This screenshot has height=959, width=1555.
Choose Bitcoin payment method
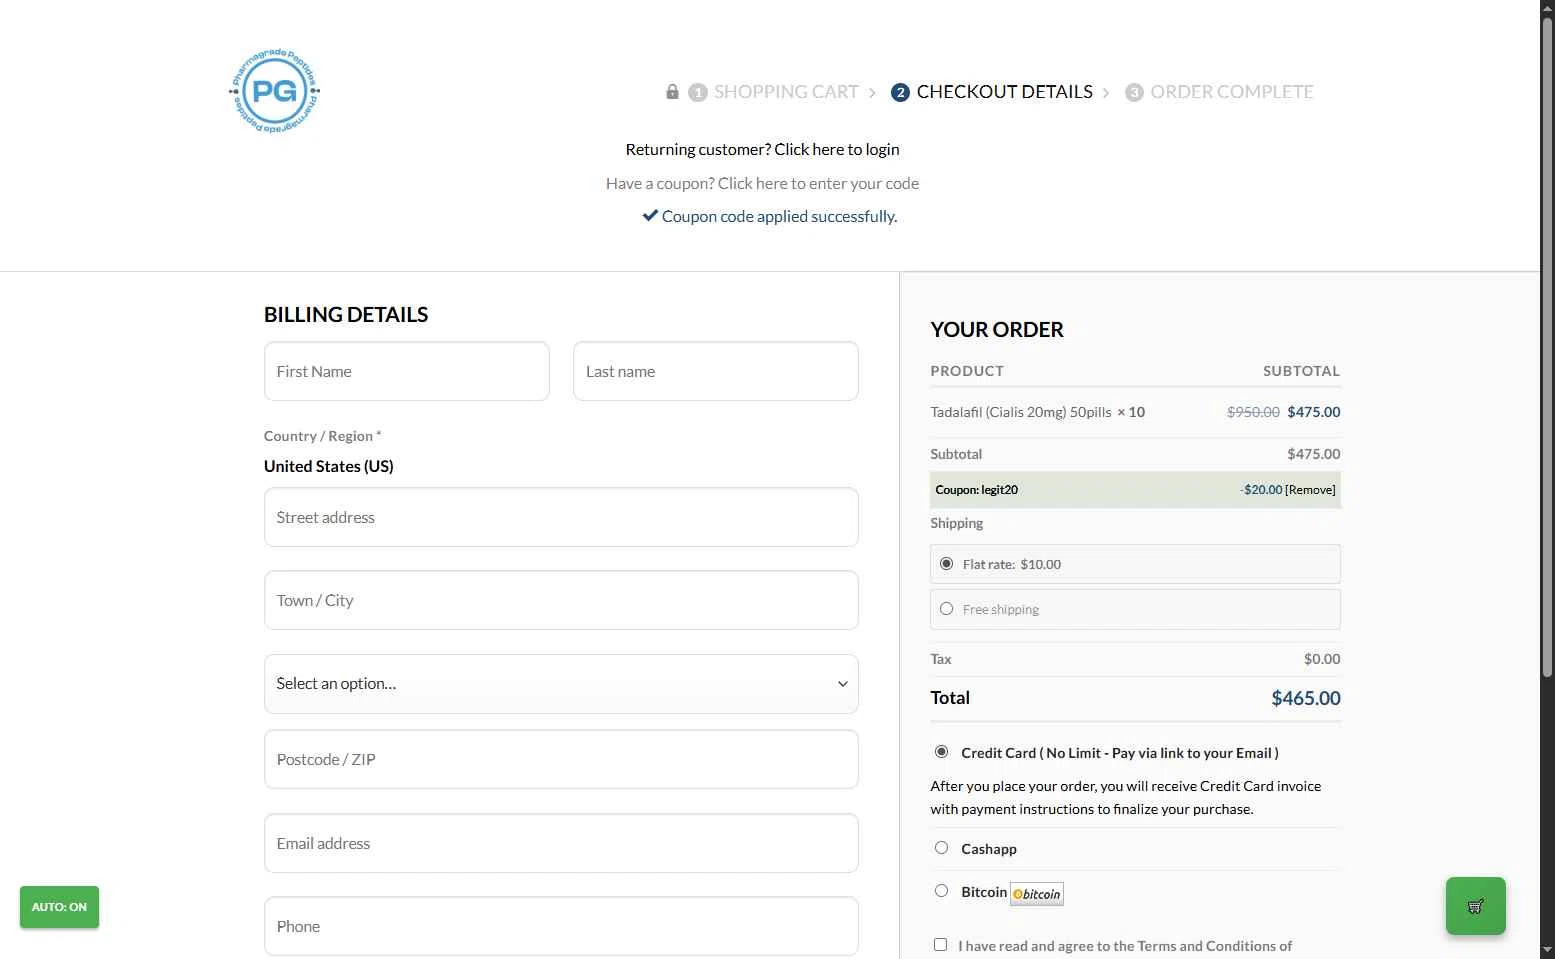[941, 891]
